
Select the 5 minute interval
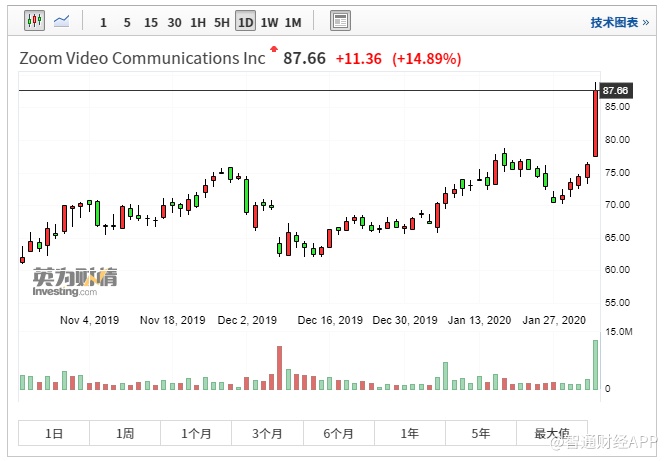coord(126,22)
